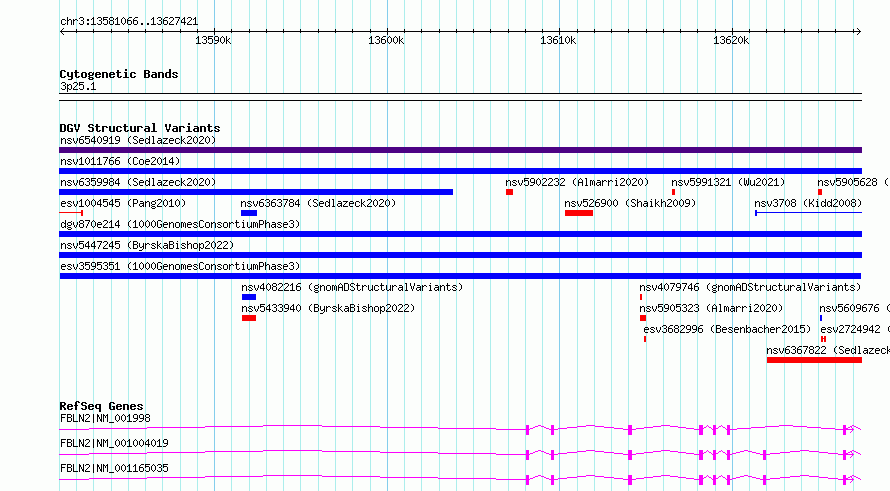This screenshot has width=890, height=491.
Task: Click the nsv6363784 Sedlazeck2020 blue bar
Action: click(x=249, y=213)
